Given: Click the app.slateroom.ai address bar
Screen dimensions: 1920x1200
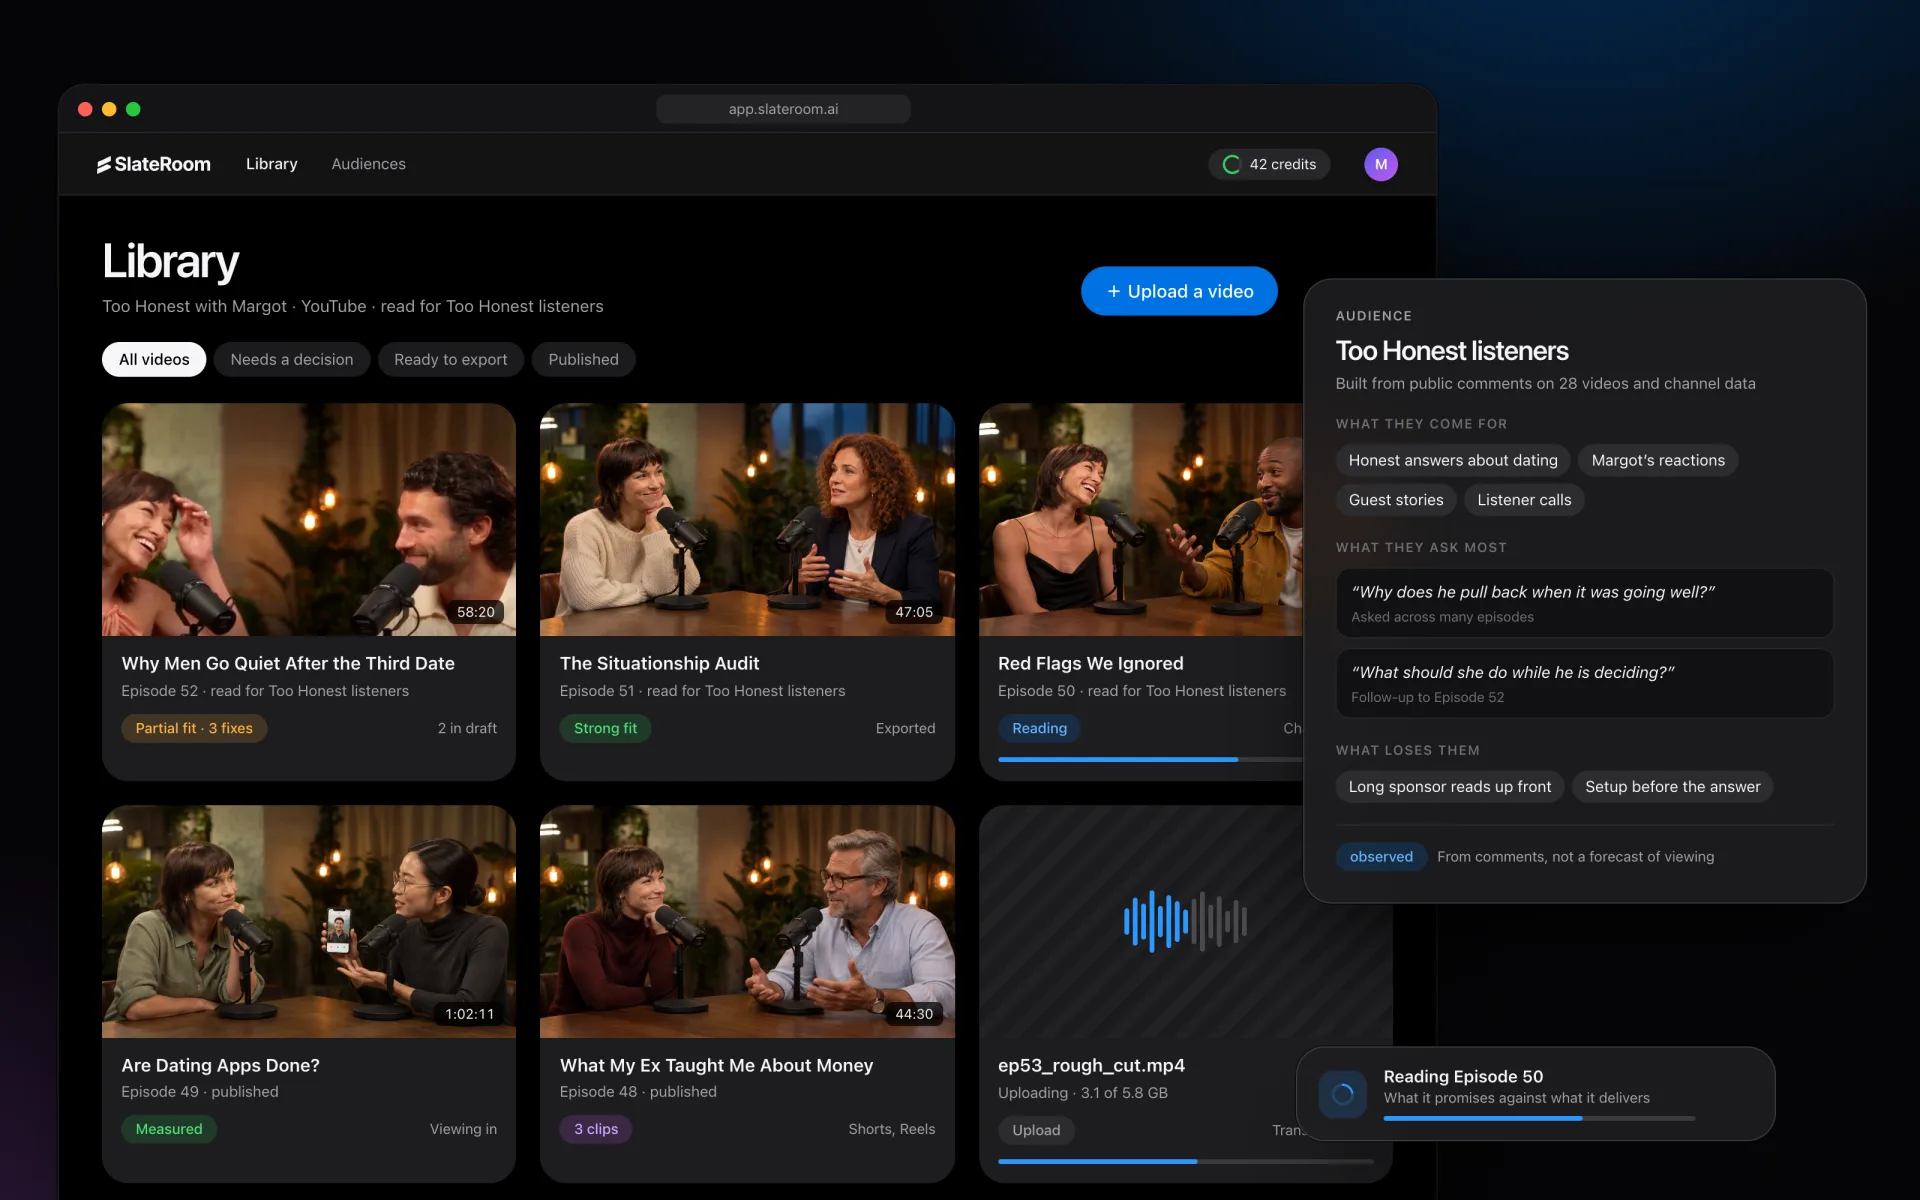Looking at the screenshot, I should (783, 109).
